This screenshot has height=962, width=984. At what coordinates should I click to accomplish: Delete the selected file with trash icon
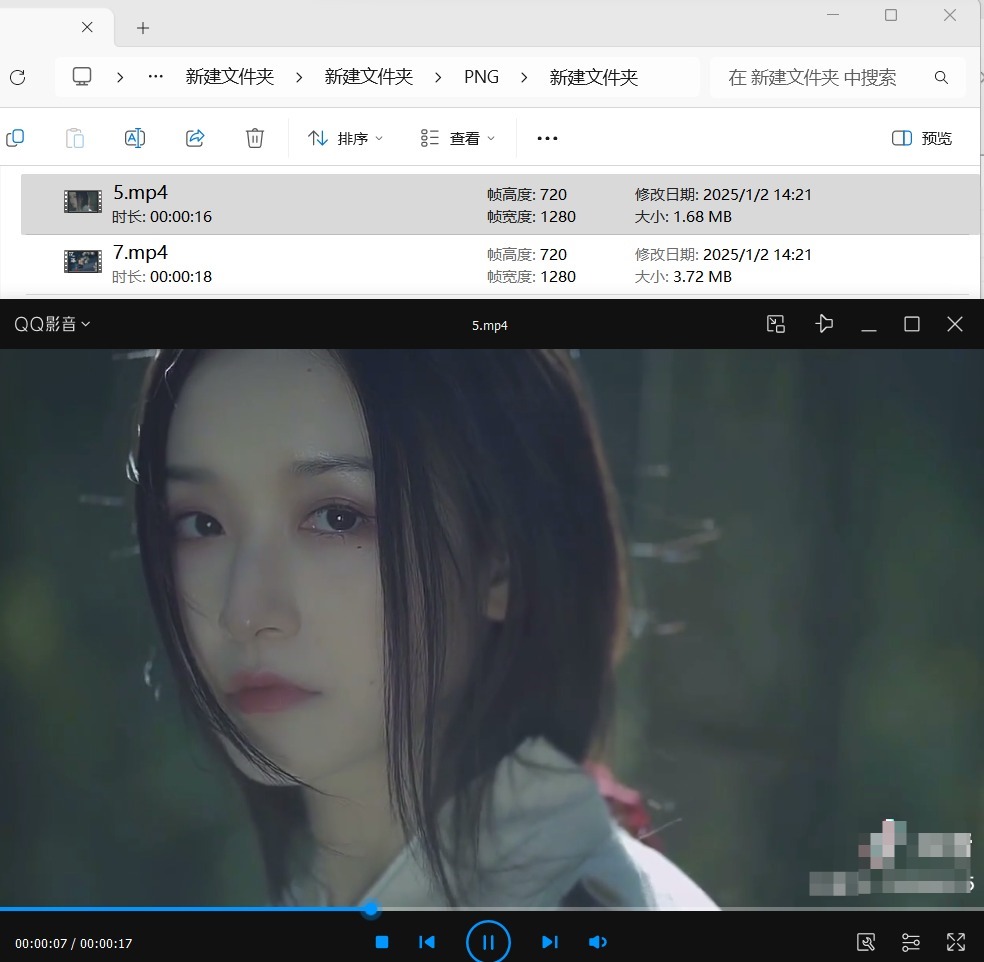pos(255,137)
